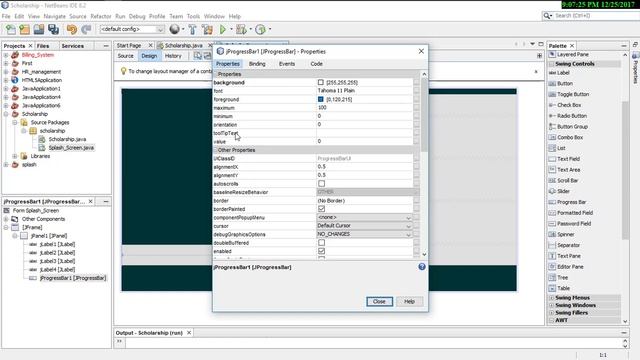Select Table in the Palette
Screen dimensions: 640x360
tap(563, 288)
